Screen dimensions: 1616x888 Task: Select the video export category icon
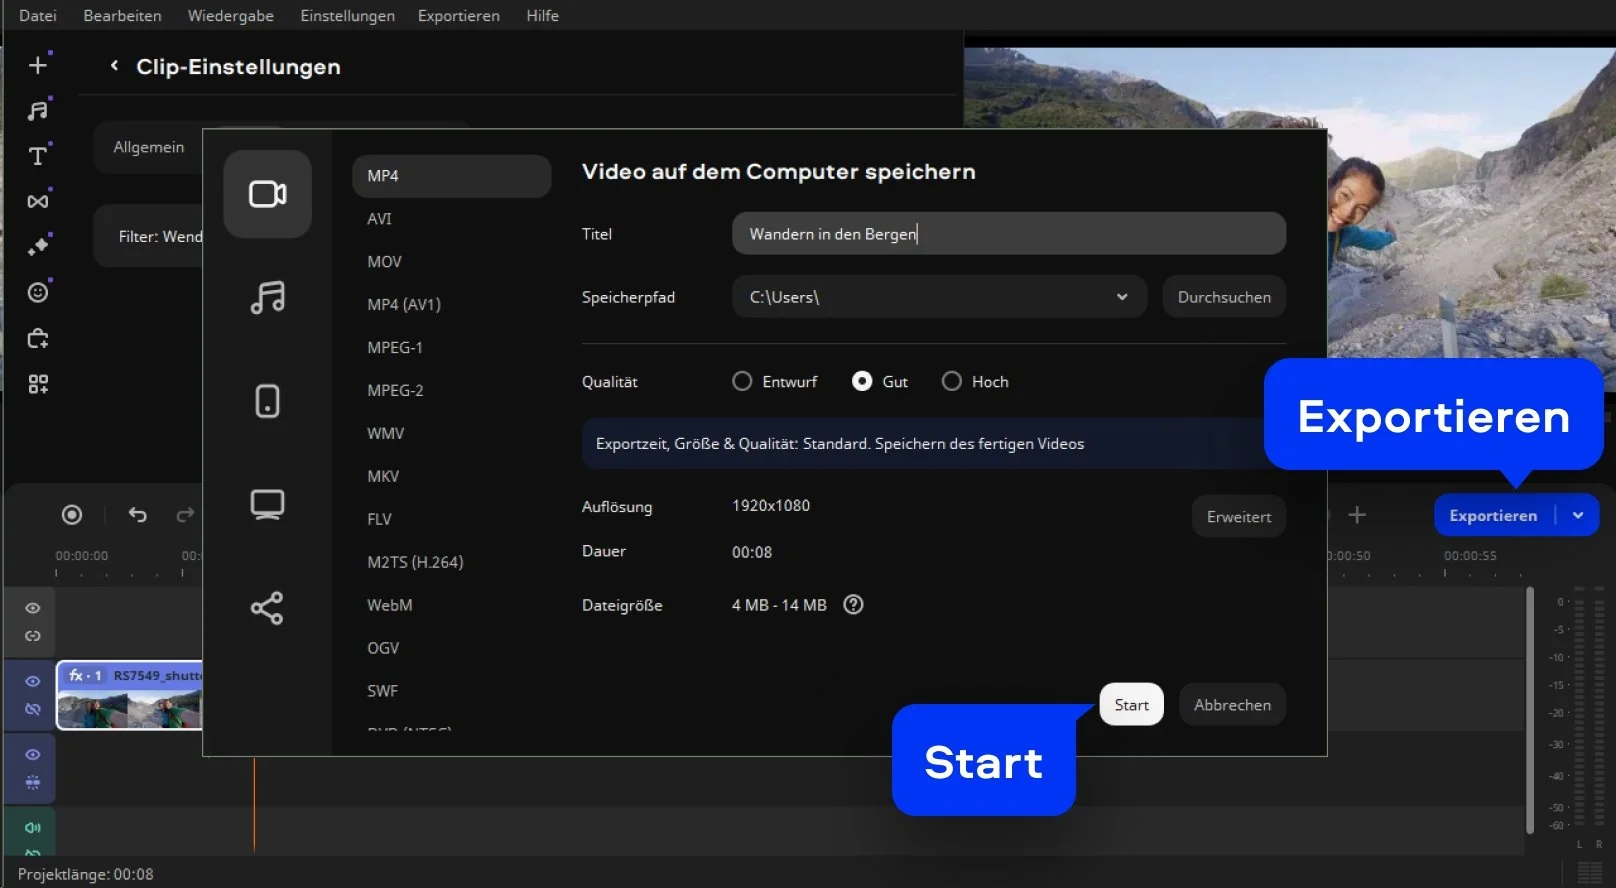coord(267,194)
